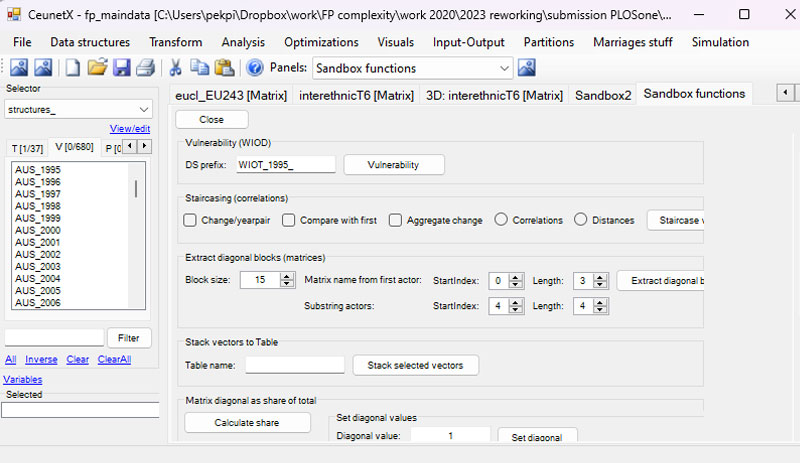Click the Open folder icon

point(97,68)
